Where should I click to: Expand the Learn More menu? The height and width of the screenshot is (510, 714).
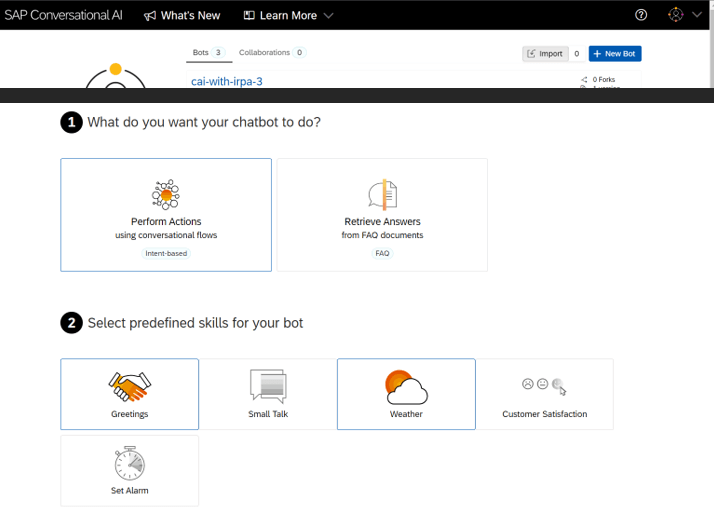click(x=289, y=15)
